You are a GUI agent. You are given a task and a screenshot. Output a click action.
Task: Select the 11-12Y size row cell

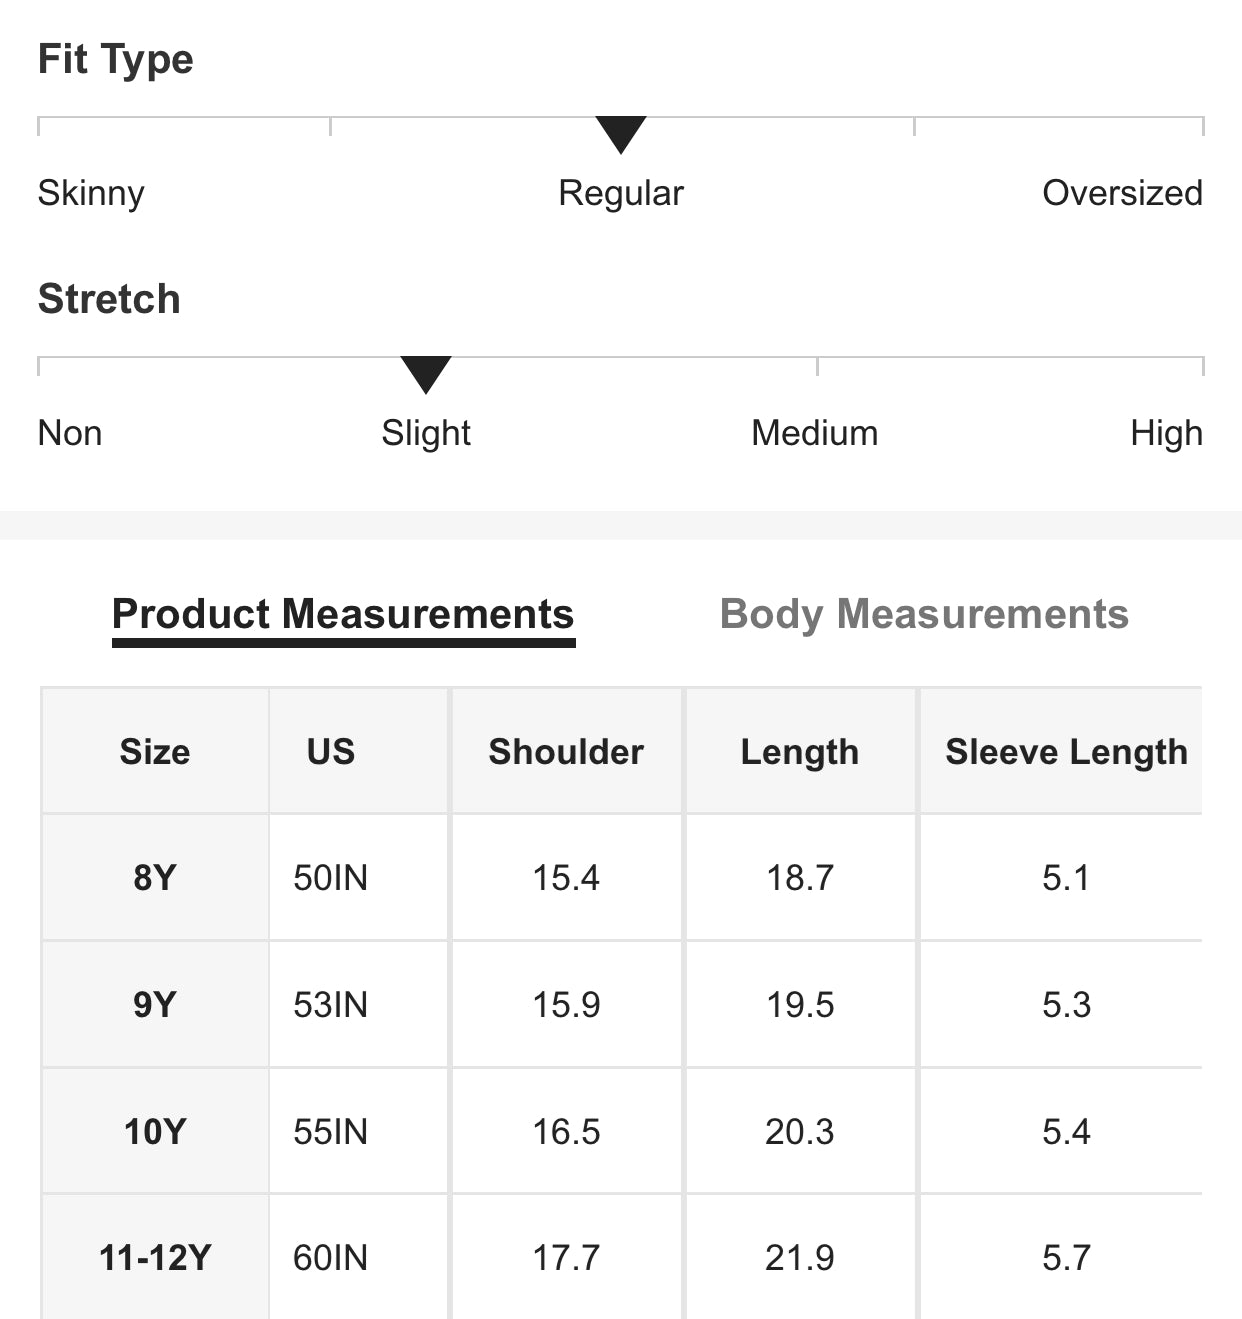point(155,1257)
